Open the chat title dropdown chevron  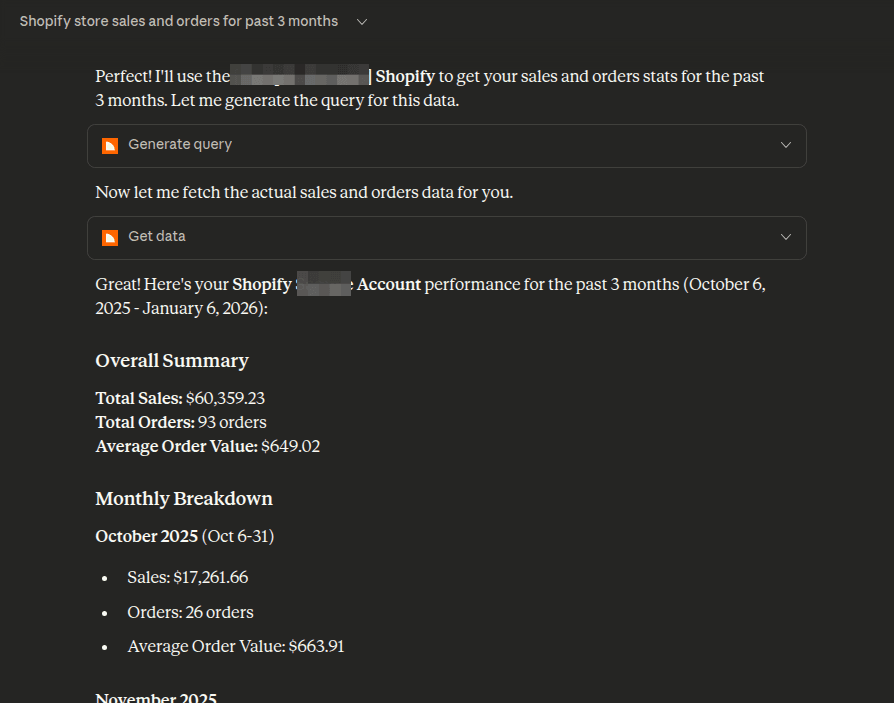pyautogui.click(x=361, y=21)
